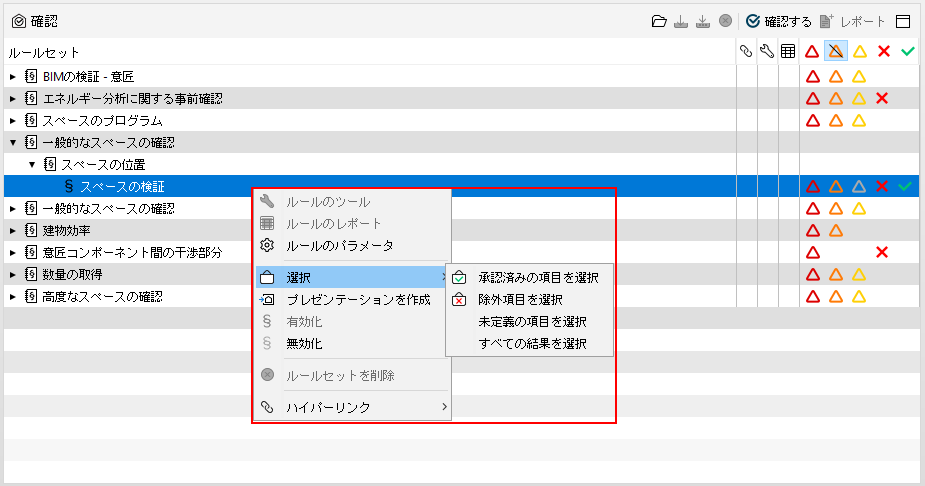Choose 承認済みの項目を選択 in submenu
Viewport: 925px width, 486px height.
point(530,277)
